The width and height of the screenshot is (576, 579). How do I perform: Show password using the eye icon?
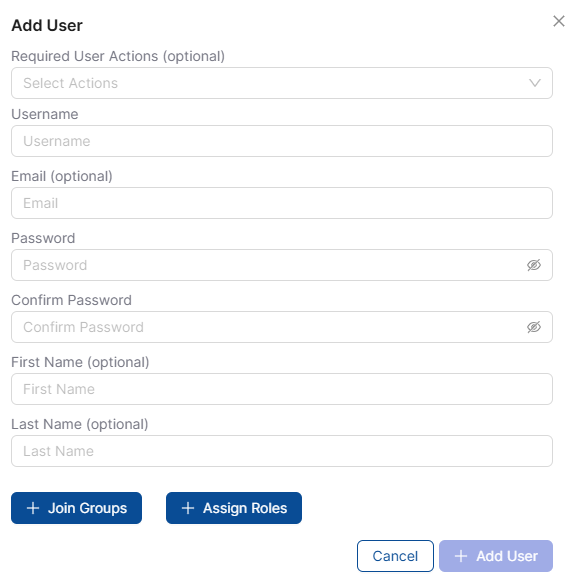point(534,265)
